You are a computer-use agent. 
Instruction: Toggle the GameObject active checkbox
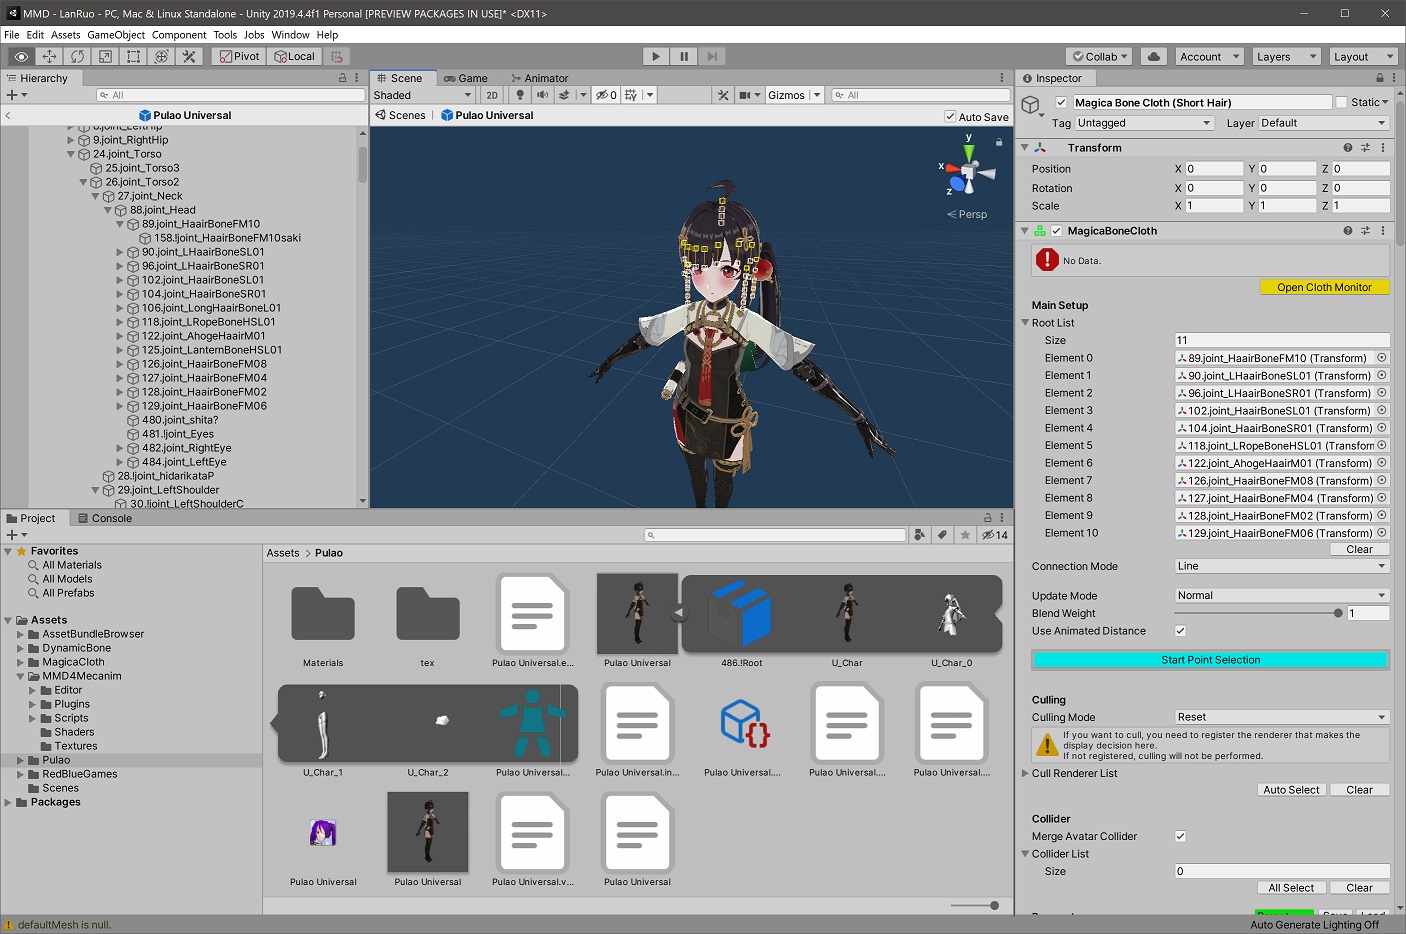pyautogui.click(x=1061, y=102)
